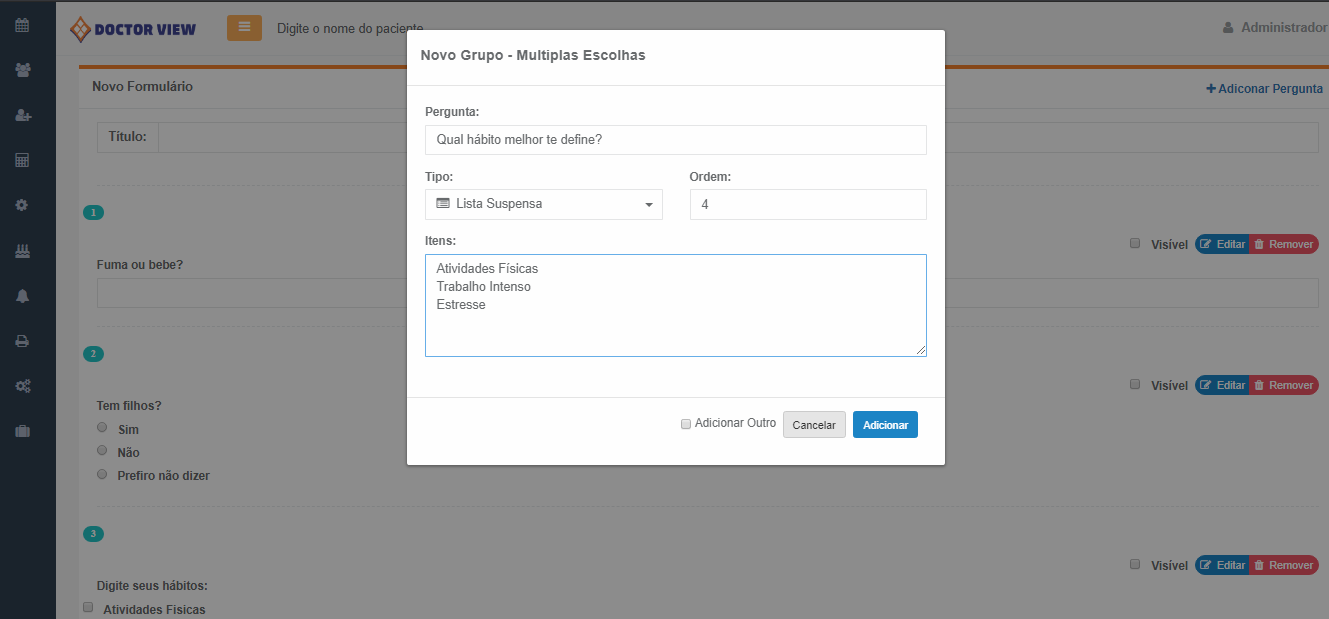Select the Sim radio option
The width and height of the screenshot is (1329, 619).
tap(102, 427)
